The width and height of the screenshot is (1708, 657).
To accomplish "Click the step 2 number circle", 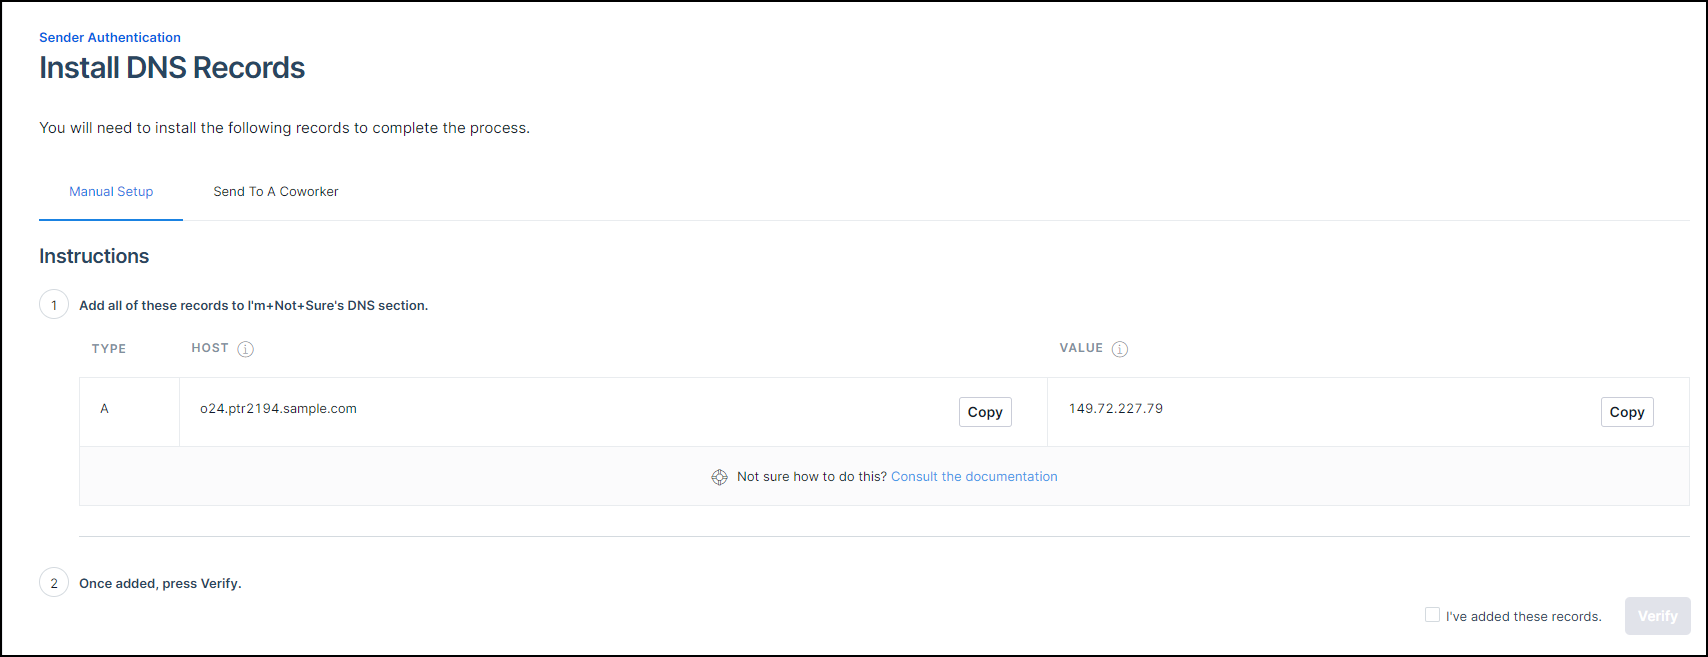I will tap(54, 583).
